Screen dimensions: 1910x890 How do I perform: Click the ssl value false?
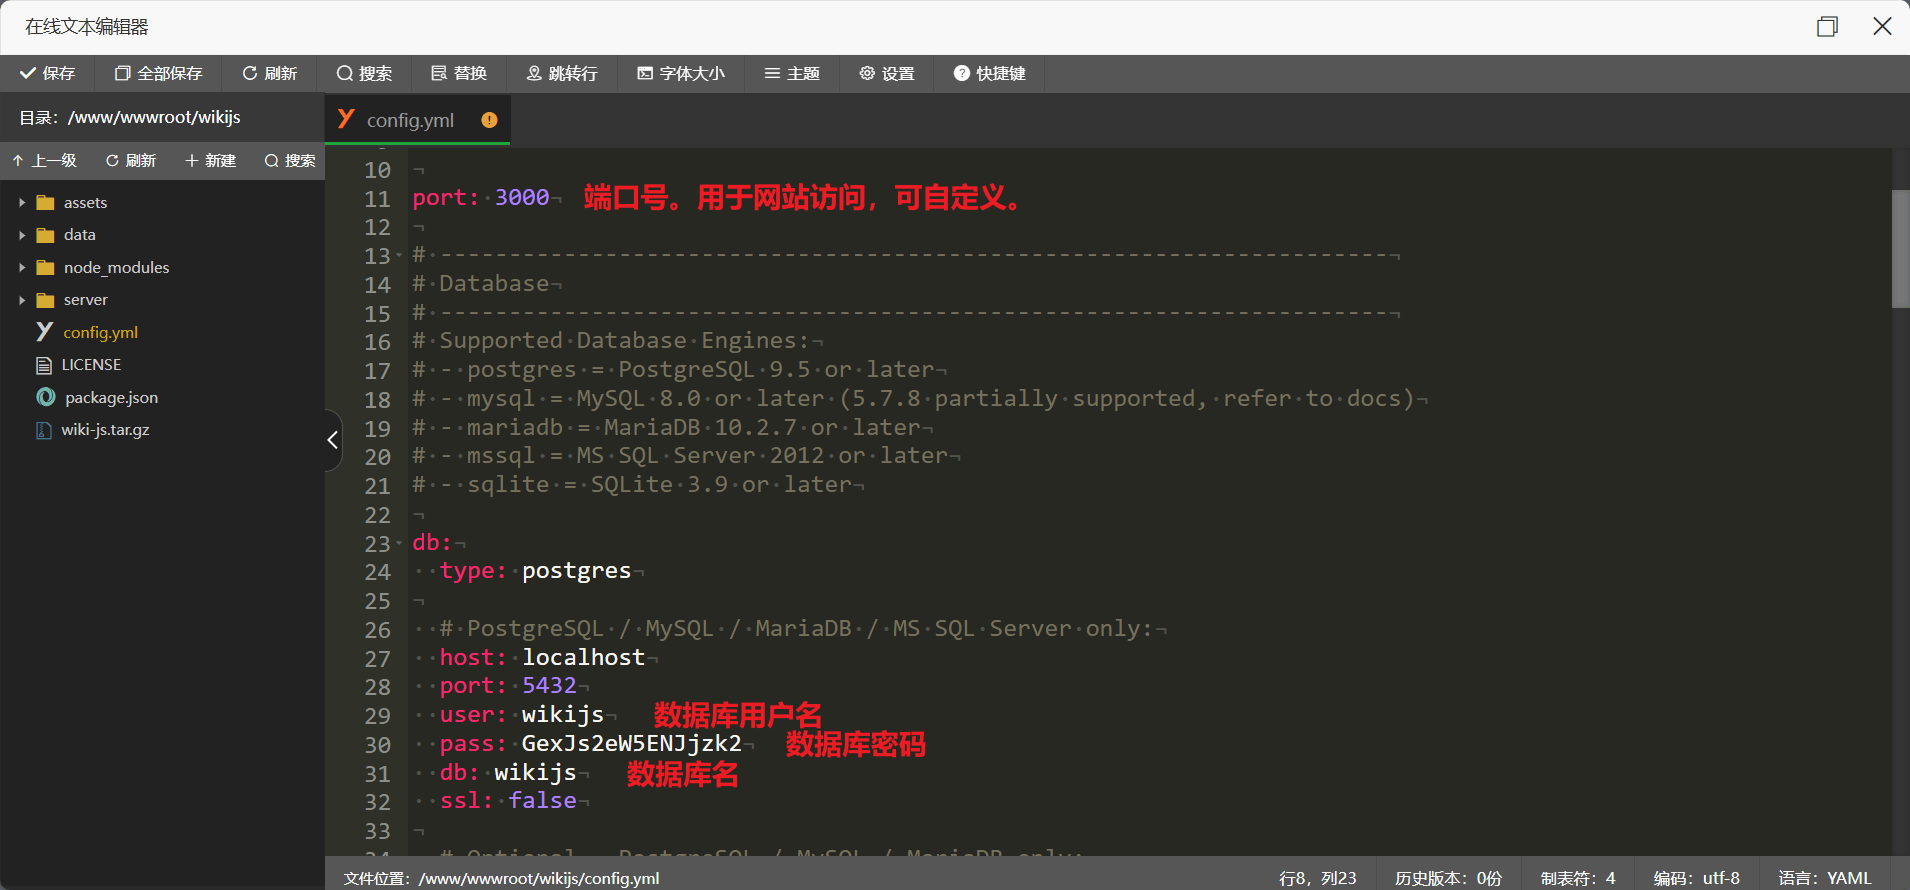click(x=542, y=801)
